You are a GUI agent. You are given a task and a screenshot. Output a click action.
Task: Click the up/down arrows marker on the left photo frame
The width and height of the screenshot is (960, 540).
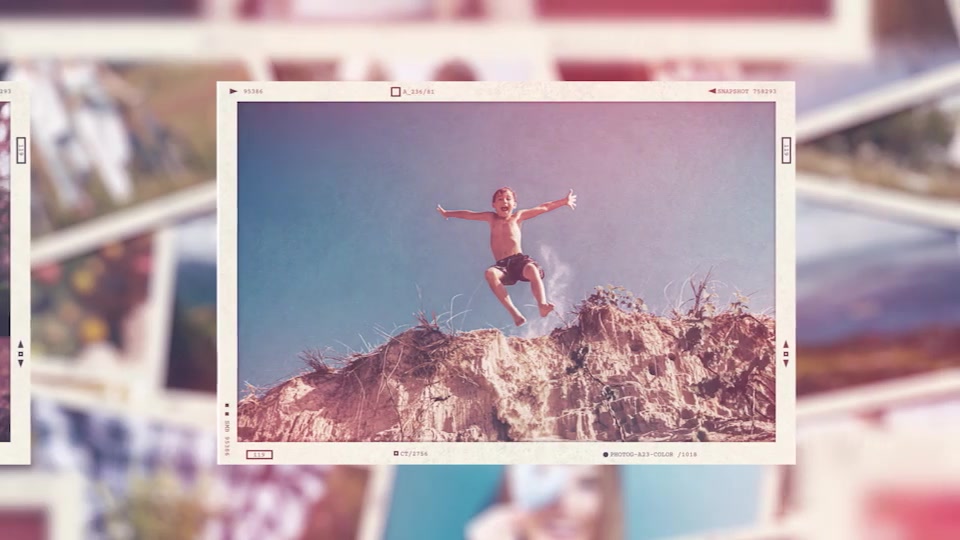click(x=21, y=354)
